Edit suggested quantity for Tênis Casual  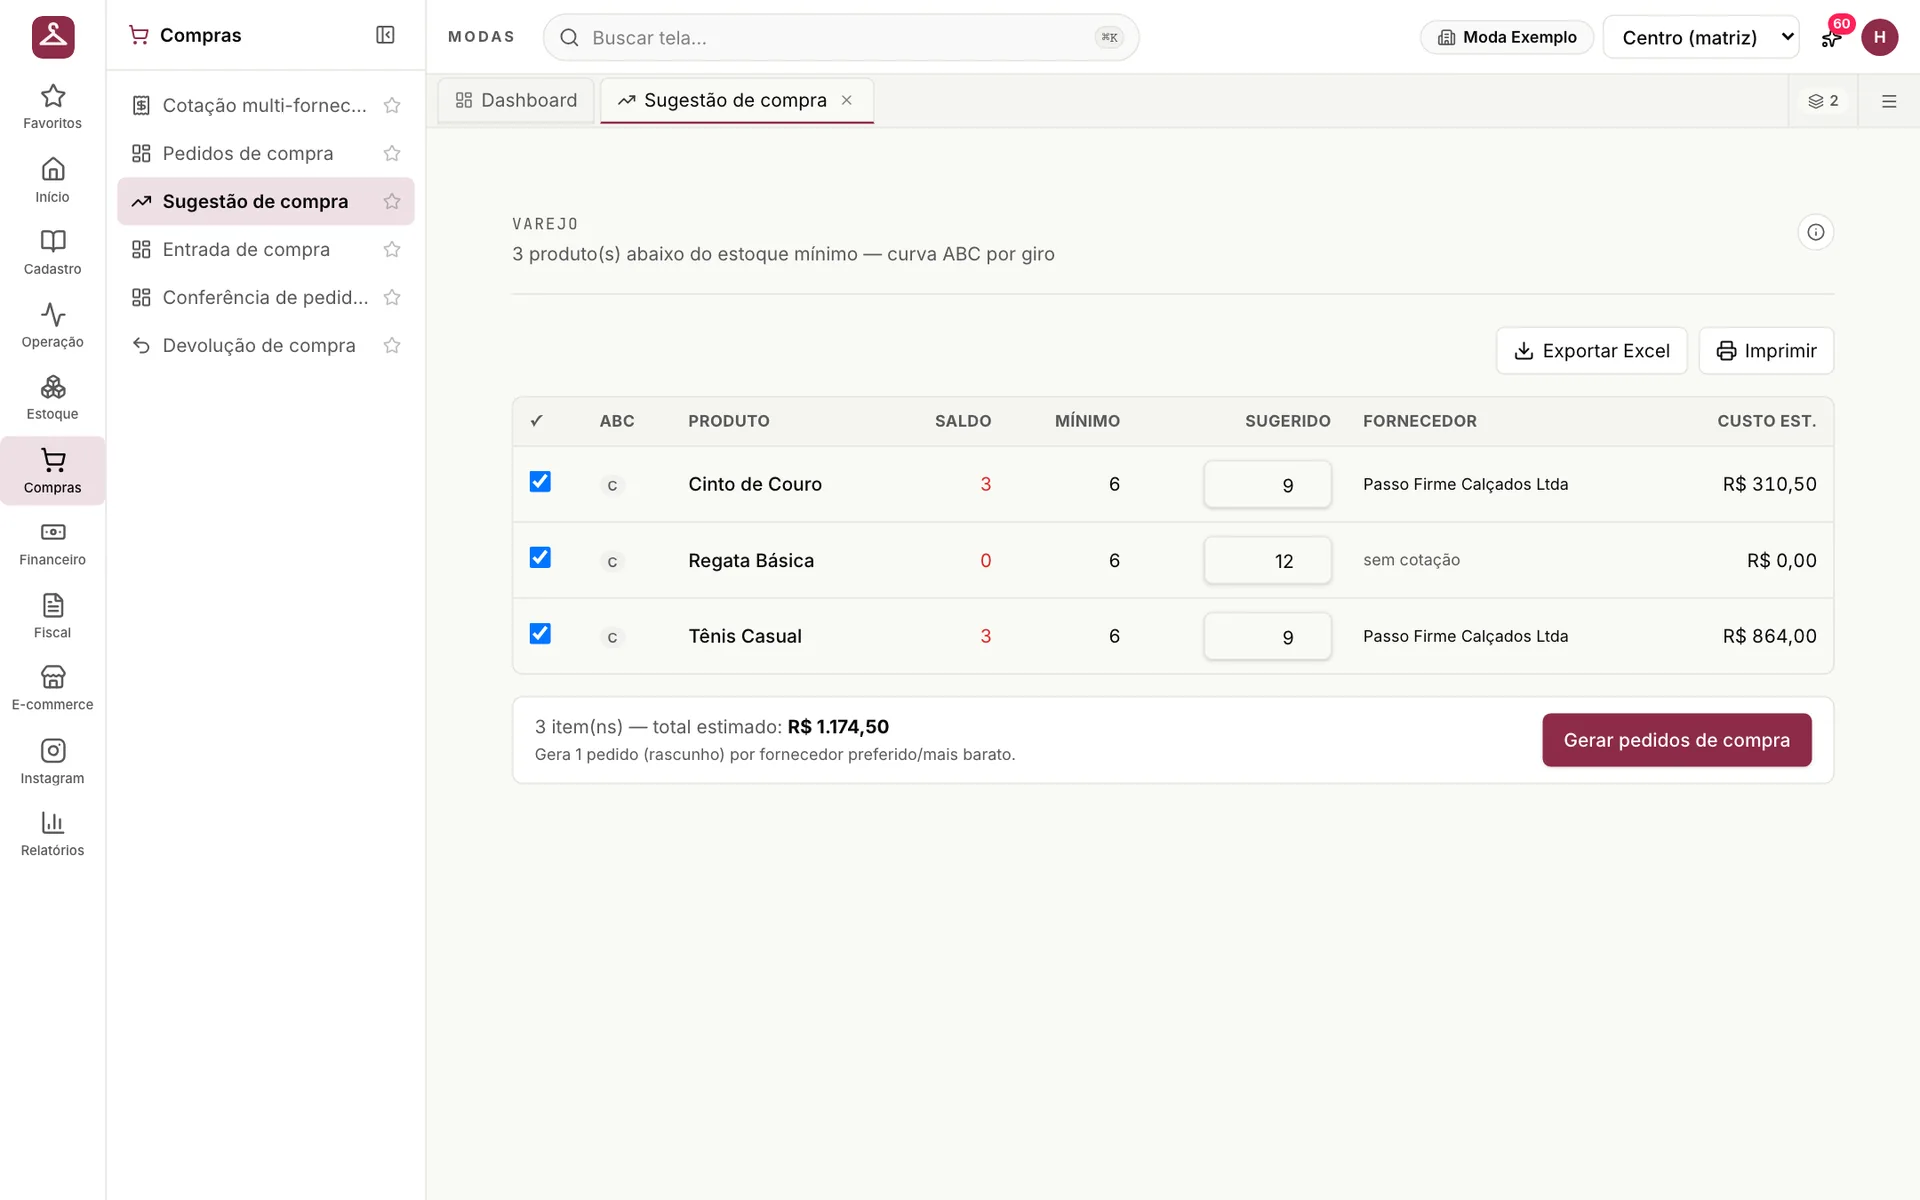[1267, 636]
